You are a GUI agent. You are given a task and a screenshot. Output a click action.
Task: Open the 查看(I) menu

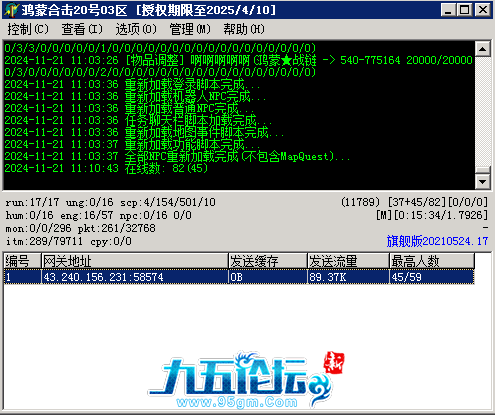pos(82,29)
